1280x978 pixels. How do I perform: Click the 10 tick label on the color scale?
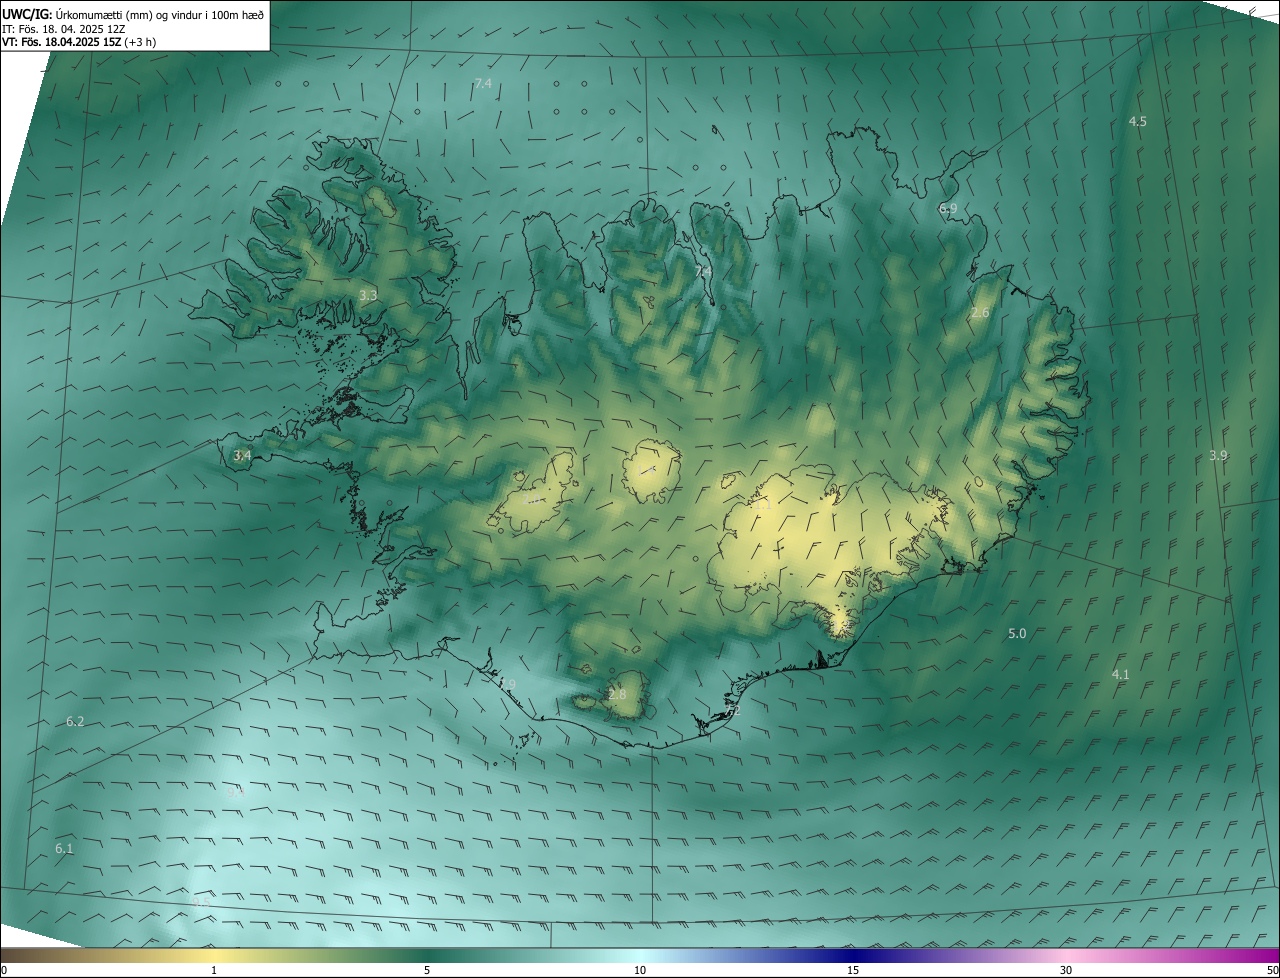coord(640,970)
